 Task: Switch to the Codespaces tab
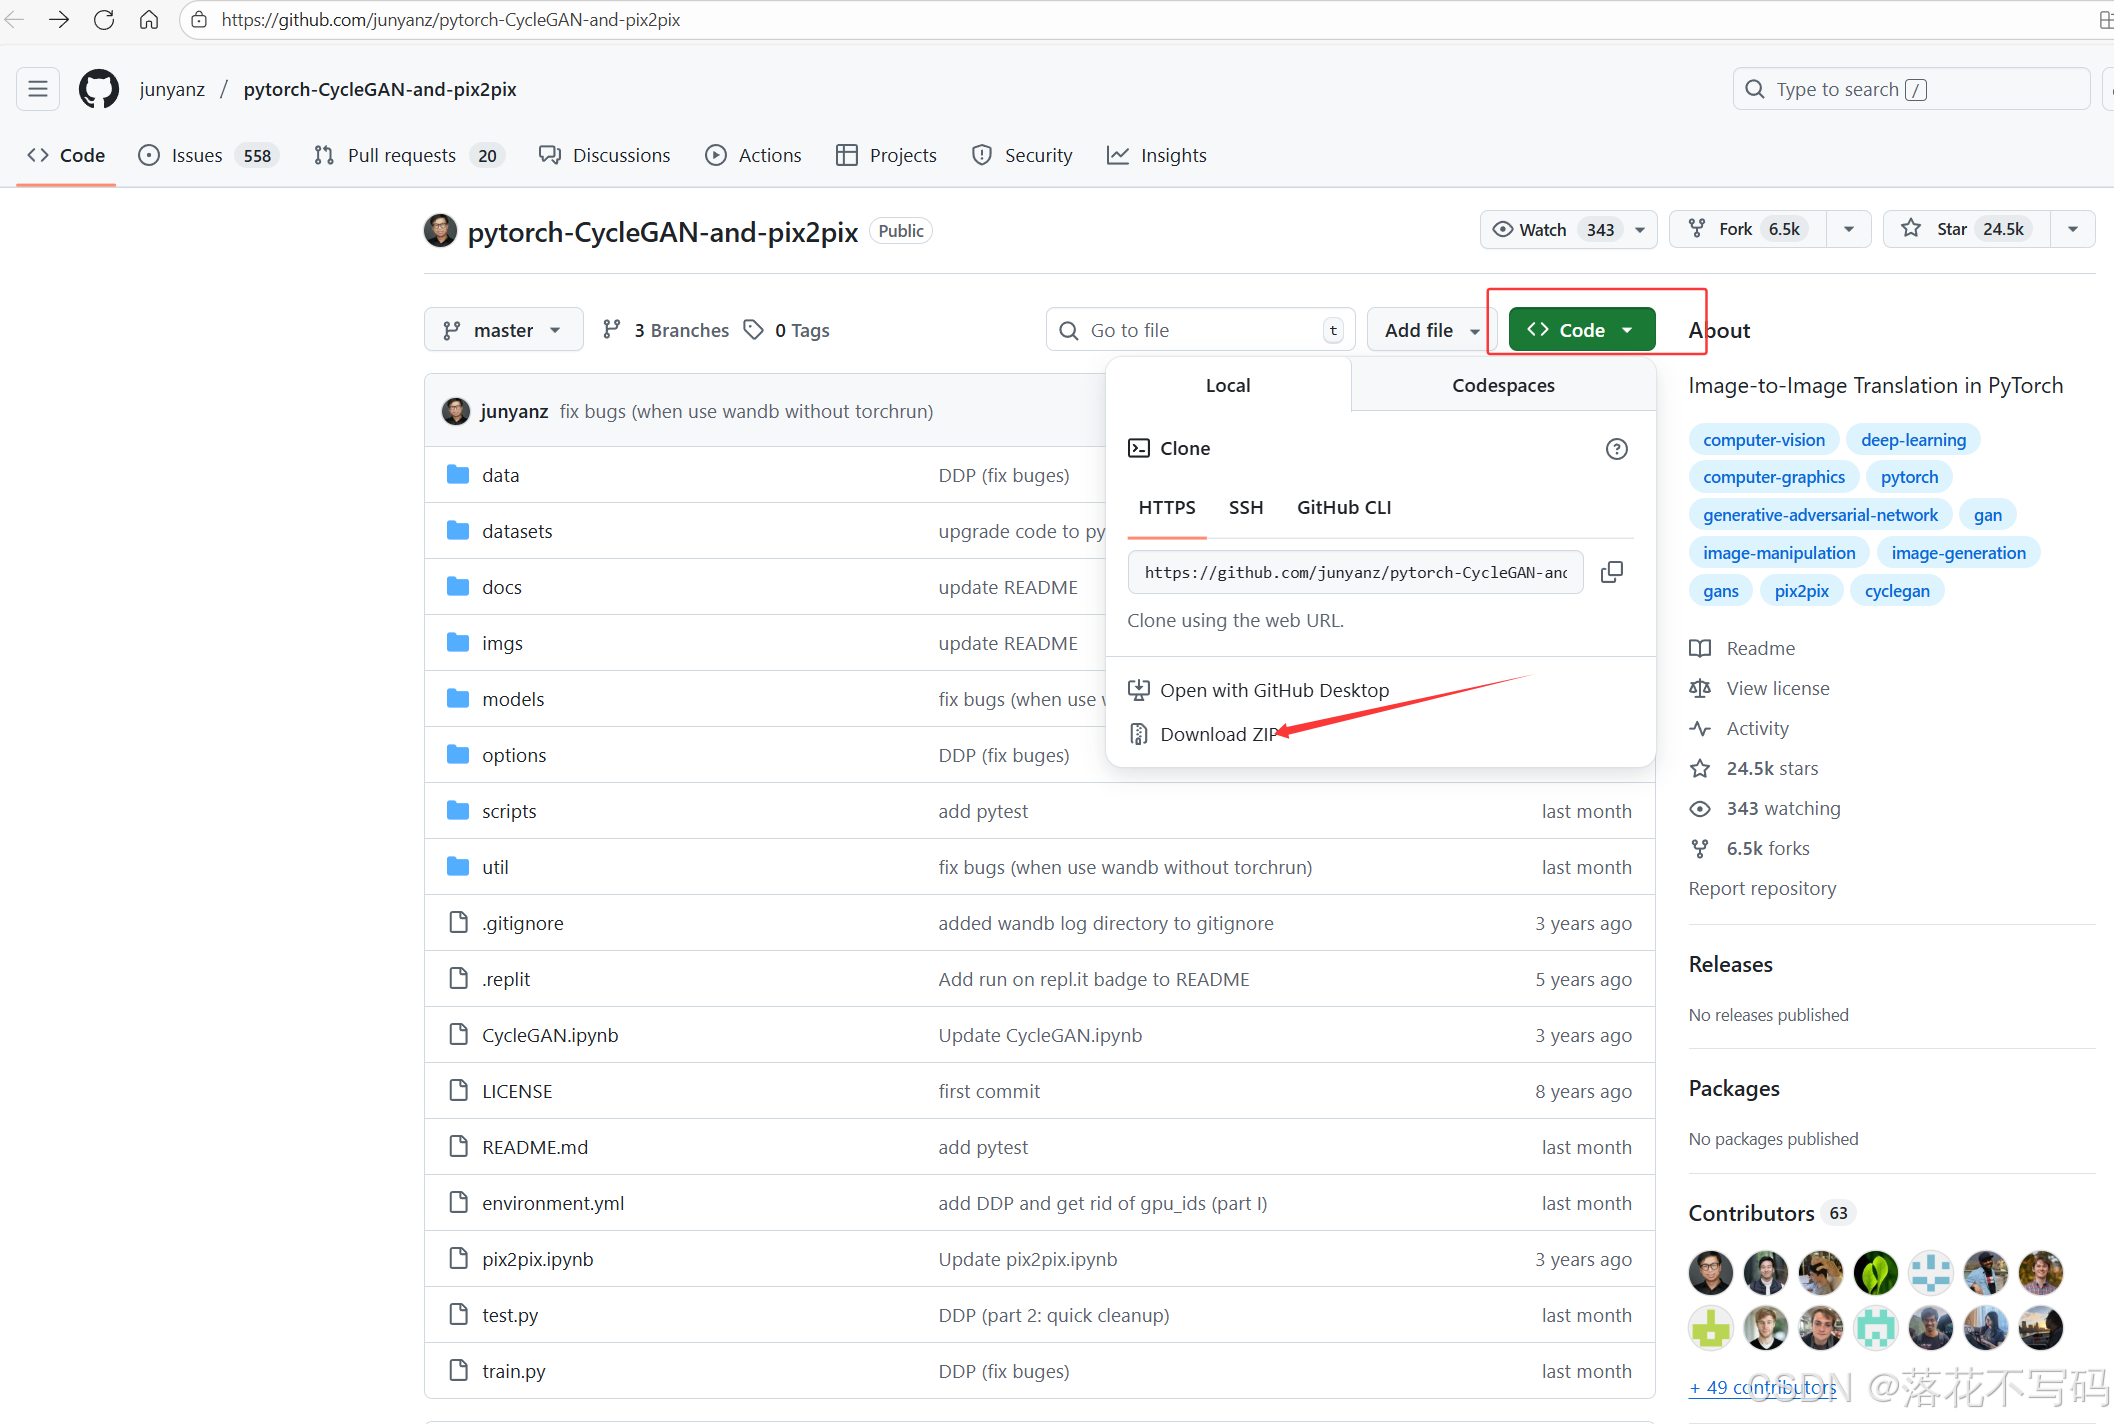[x=1502, y=386]
